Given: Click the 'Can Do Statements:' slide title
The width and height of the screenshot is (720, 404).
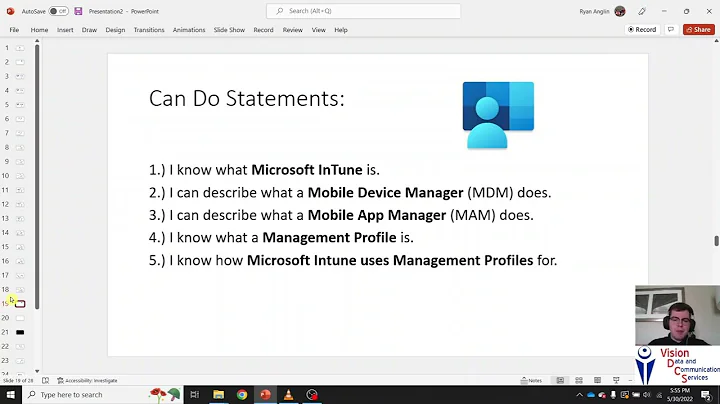Looking at the screenshot, I should [247, 98].
